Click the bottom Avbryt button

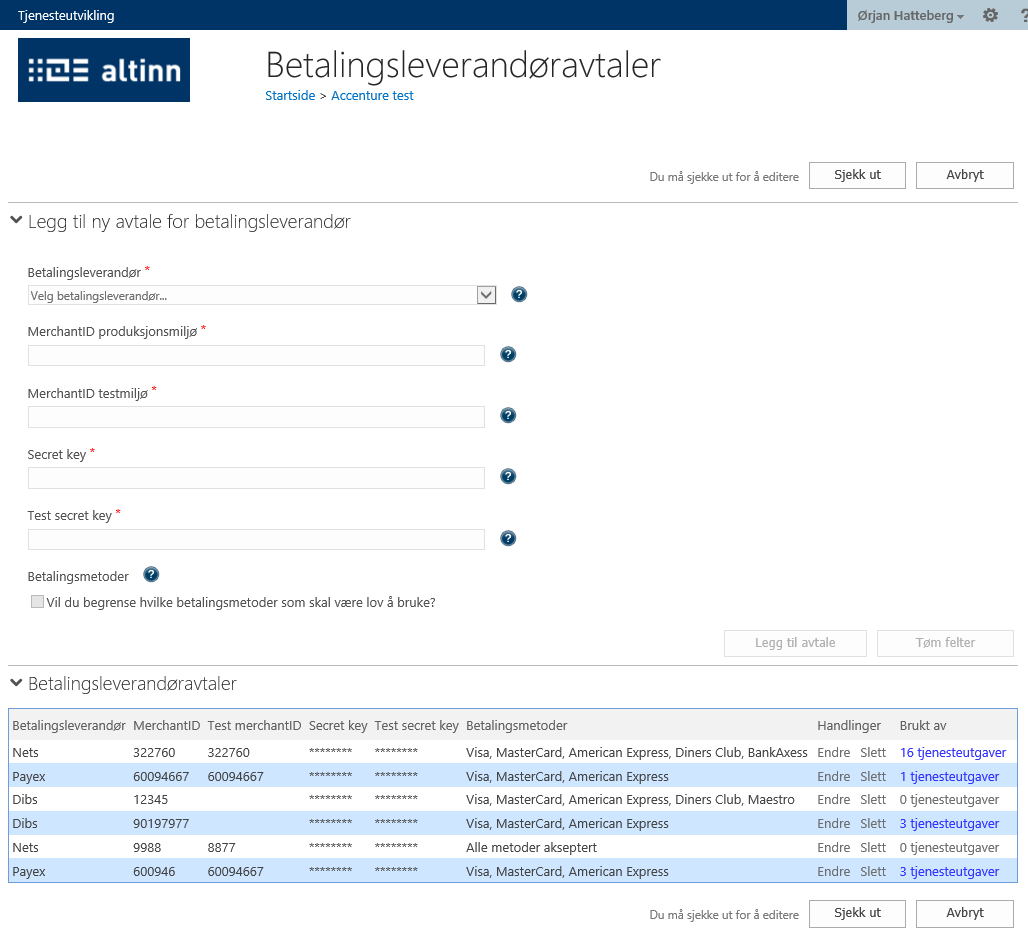pos(964,913)
